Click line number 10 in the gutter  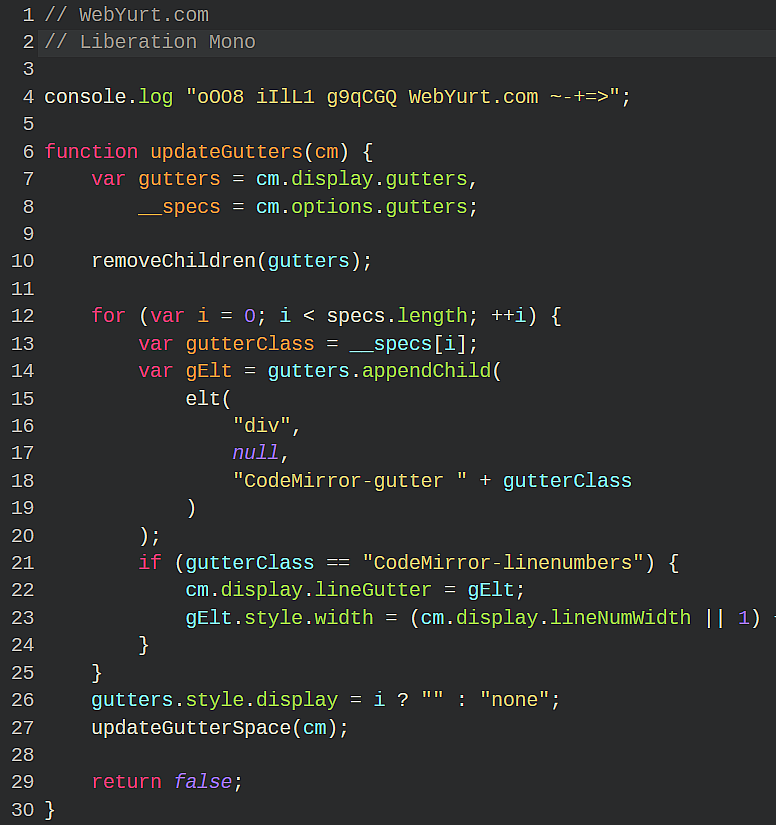pos(23,261)
